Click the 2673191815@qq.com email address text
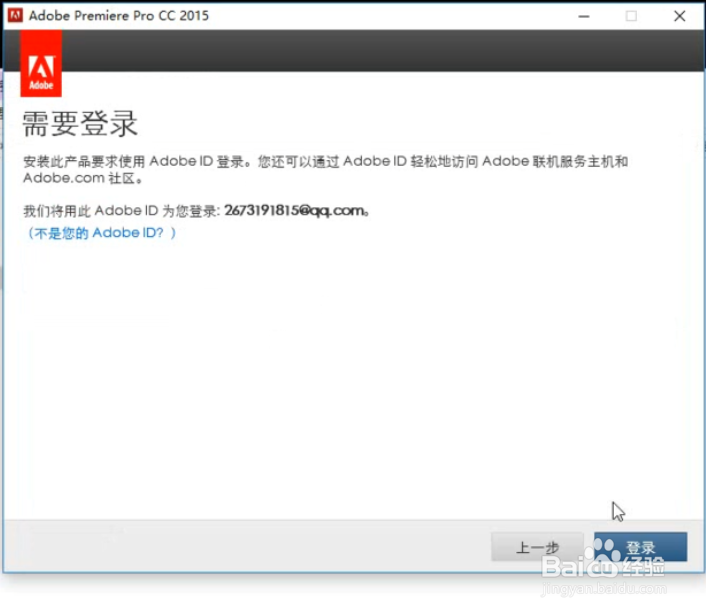The image size is (706, 613). click(294, 210)
